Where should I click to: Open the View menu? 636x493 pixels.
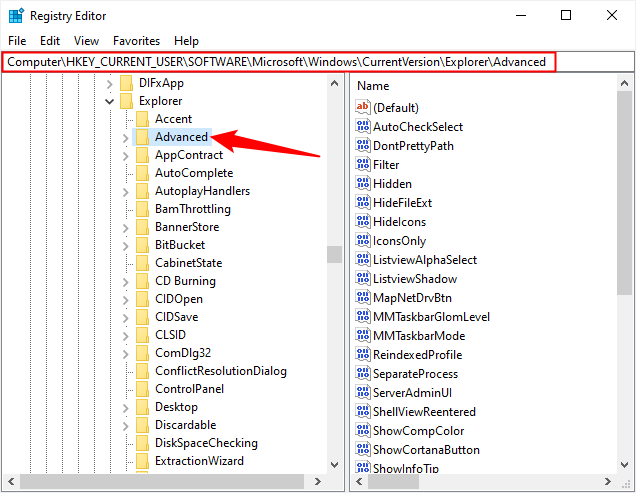(x=86, y=41)
